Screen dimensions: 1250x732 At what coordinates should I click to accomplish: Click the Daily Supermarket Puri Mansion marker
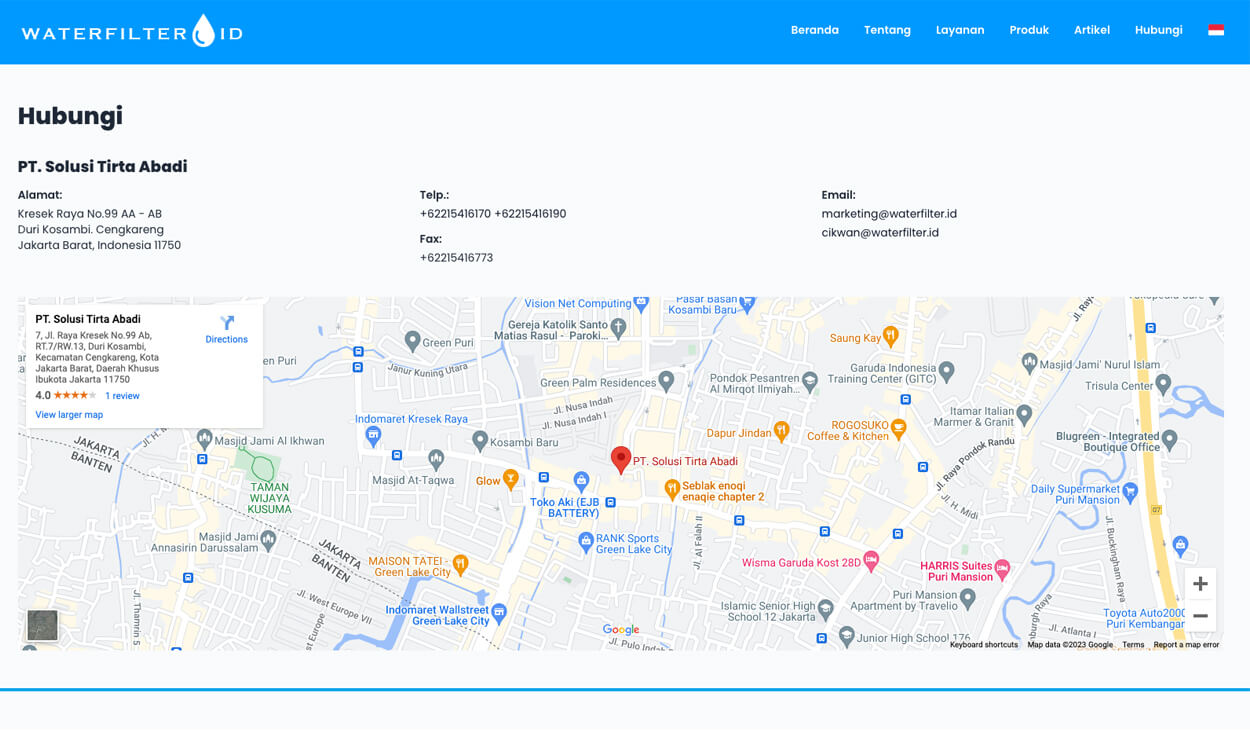pyautogui.click(x=1130, y=490)
